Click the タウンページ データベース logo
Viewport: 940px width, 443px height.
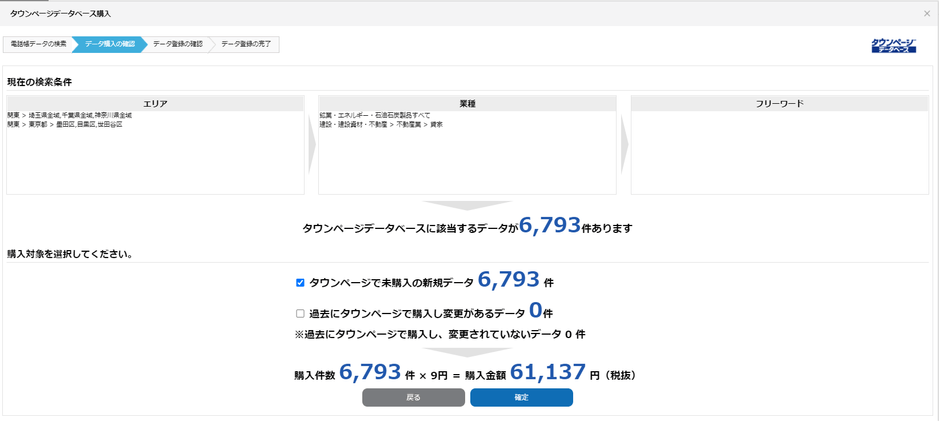tap(893, 46)
